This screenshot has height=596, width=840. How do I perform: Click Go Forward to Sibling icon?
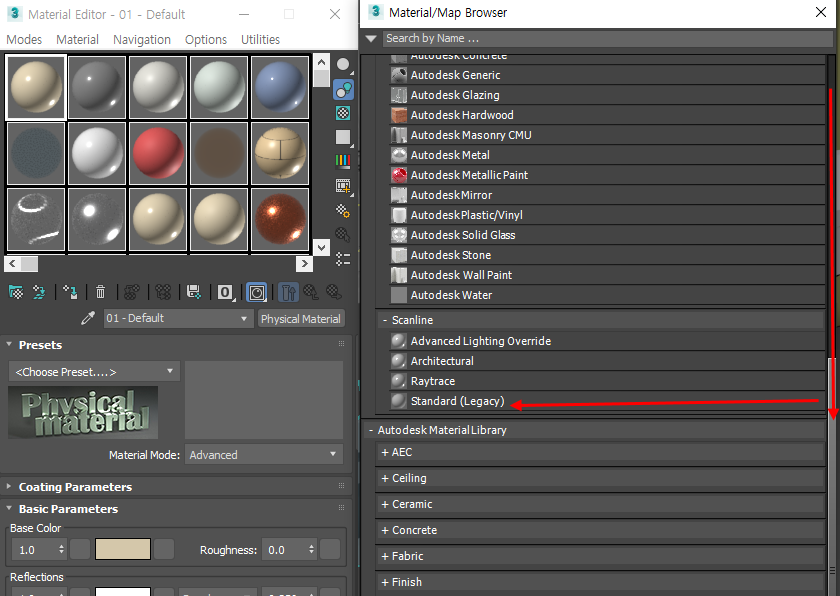(x=334, y=292)
